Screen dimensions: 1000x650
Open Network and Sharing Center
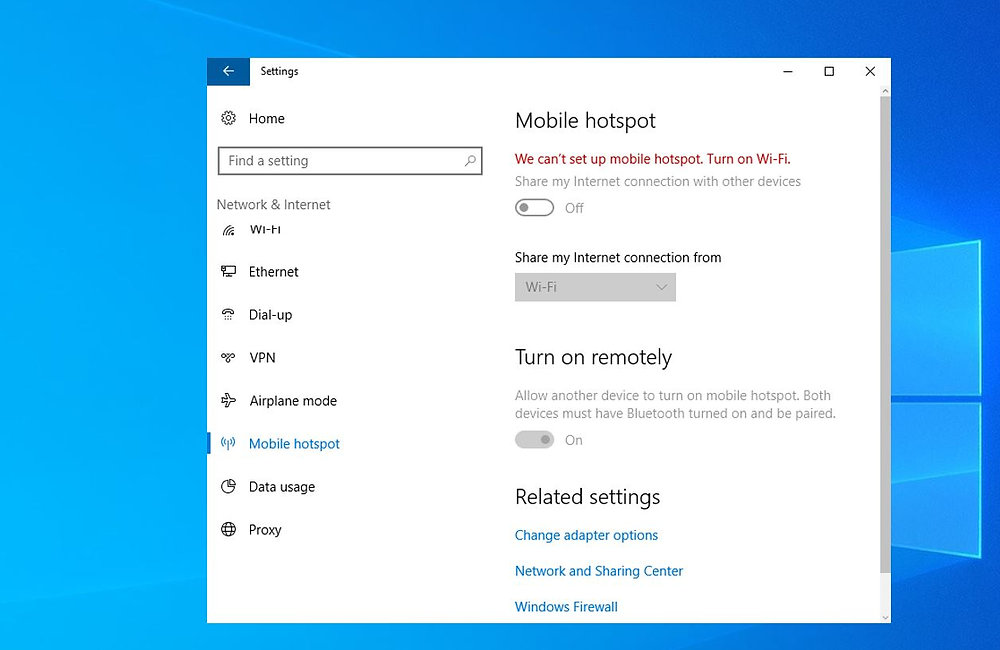point(598,570)
